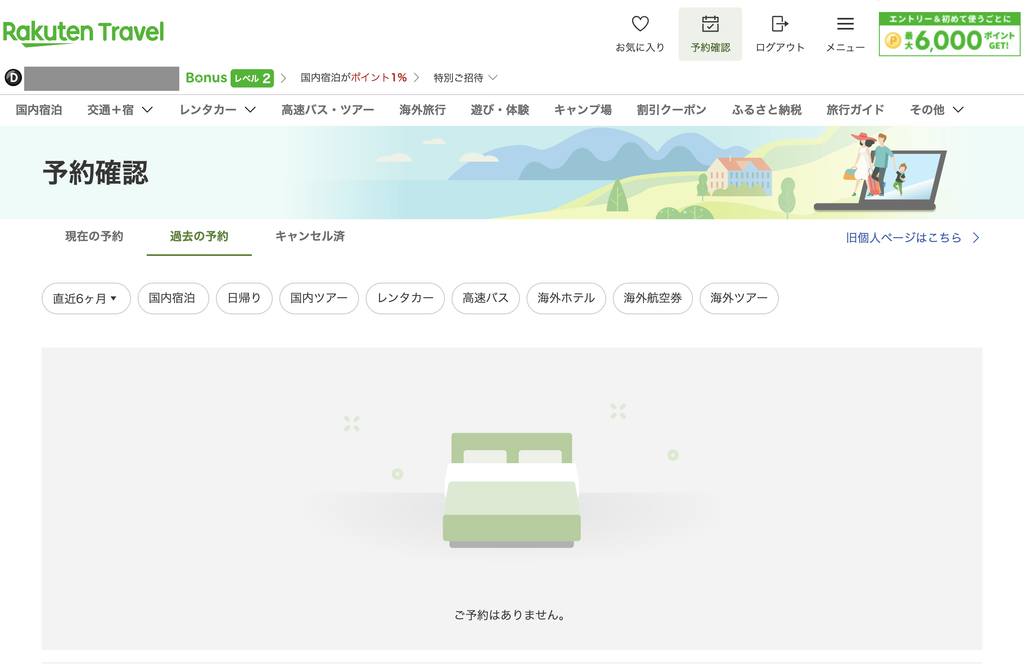Click the ご予約はありません。 message
This screenshot has width=1024, height=667.
(x=510, y=615)
